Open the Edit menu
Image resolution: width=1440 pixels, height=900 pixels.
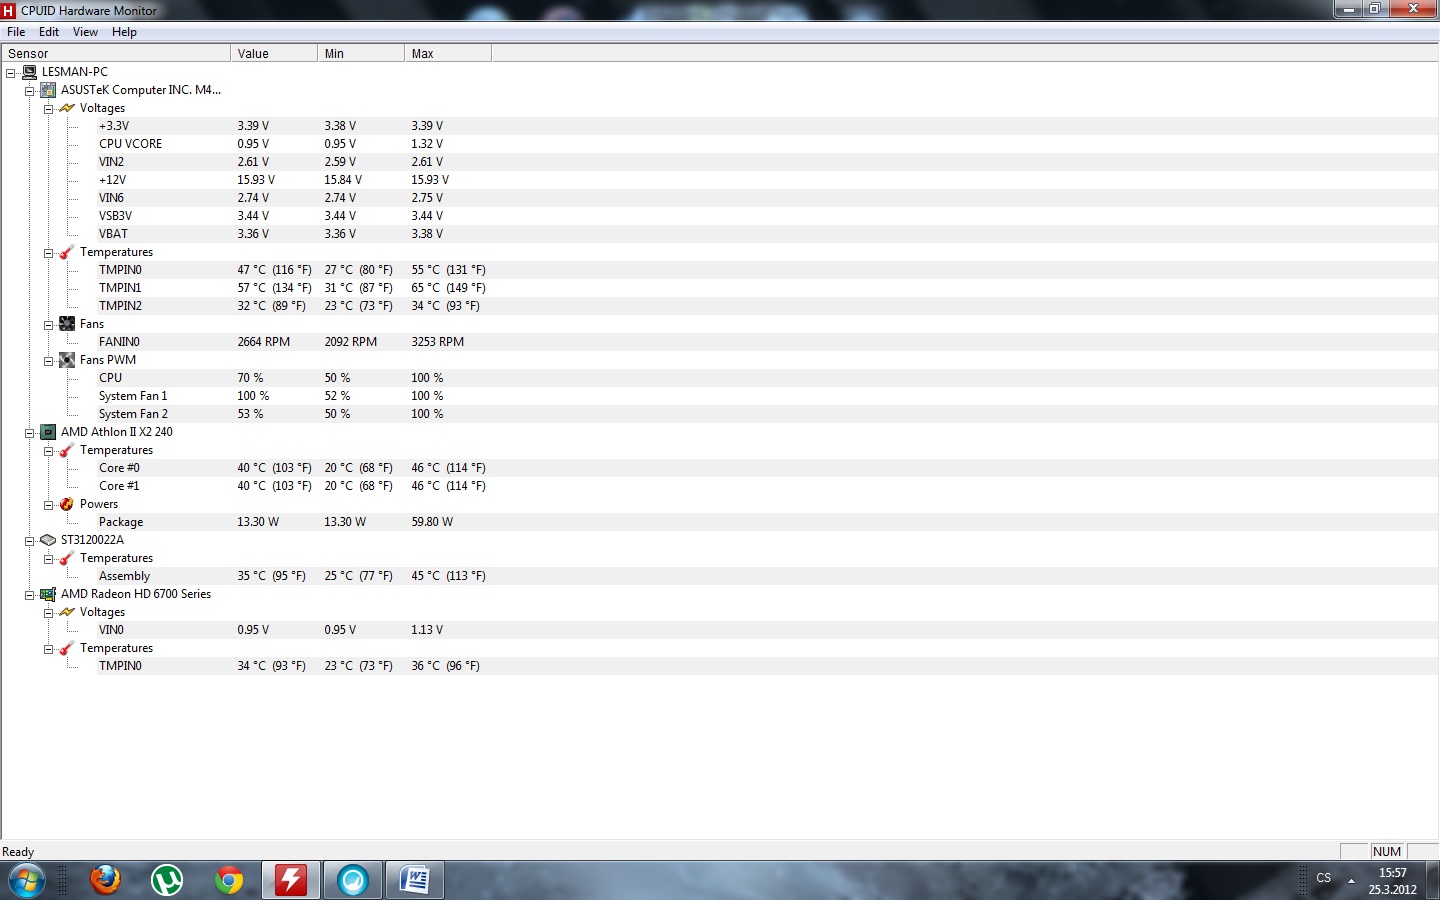coord(49,32)
